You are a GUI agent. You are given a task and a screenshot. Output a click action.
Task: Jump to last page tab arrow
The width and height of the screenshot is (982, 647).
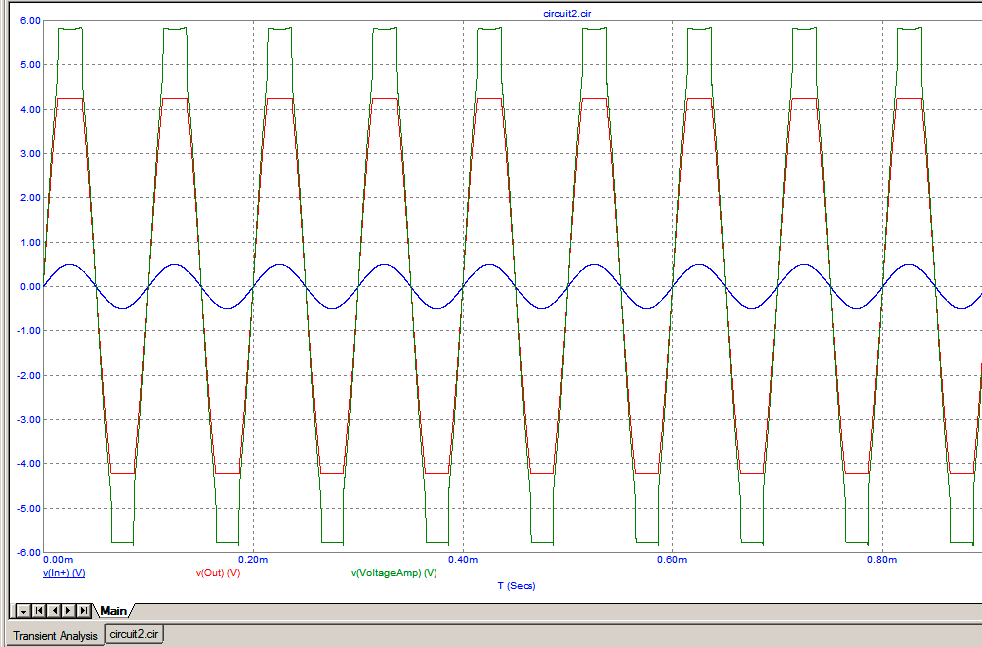(x=83, y=611)
